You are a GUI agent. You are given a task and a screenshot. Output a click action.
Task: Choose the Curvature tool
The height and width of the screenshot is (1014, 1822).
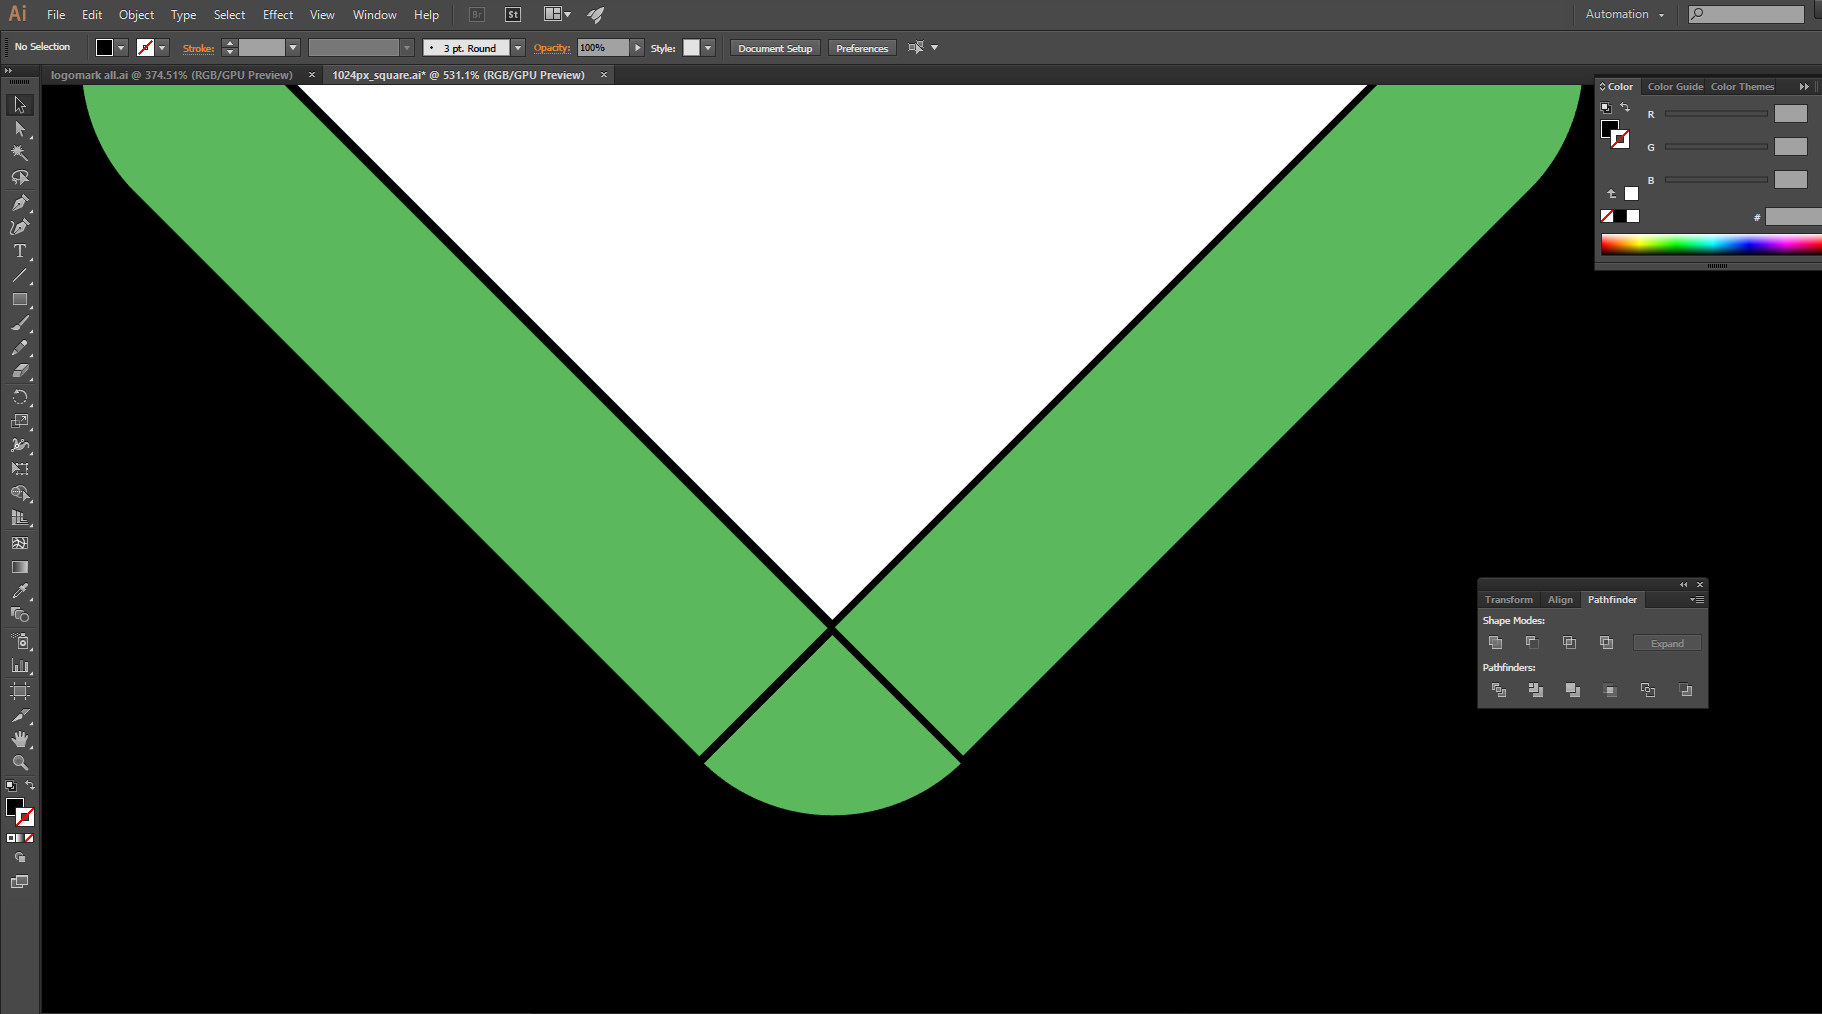click(x=20, y=227)
